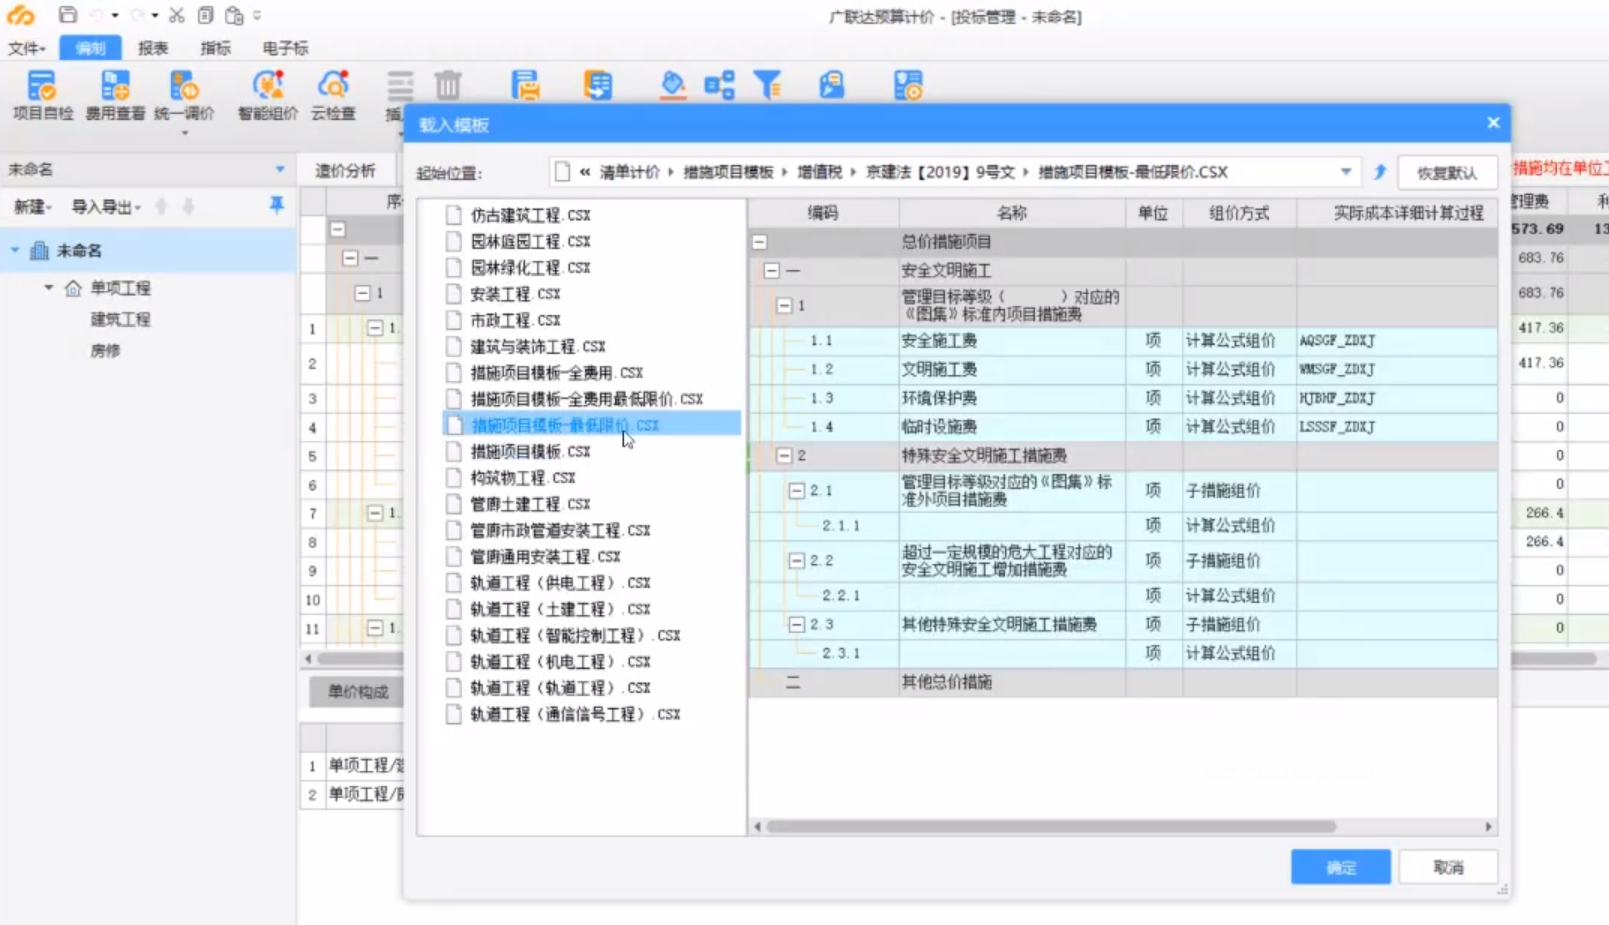Screen dimensions: 1609x925
Task: Collapse the 安全文明施工 row
Action: click(772, 271)
